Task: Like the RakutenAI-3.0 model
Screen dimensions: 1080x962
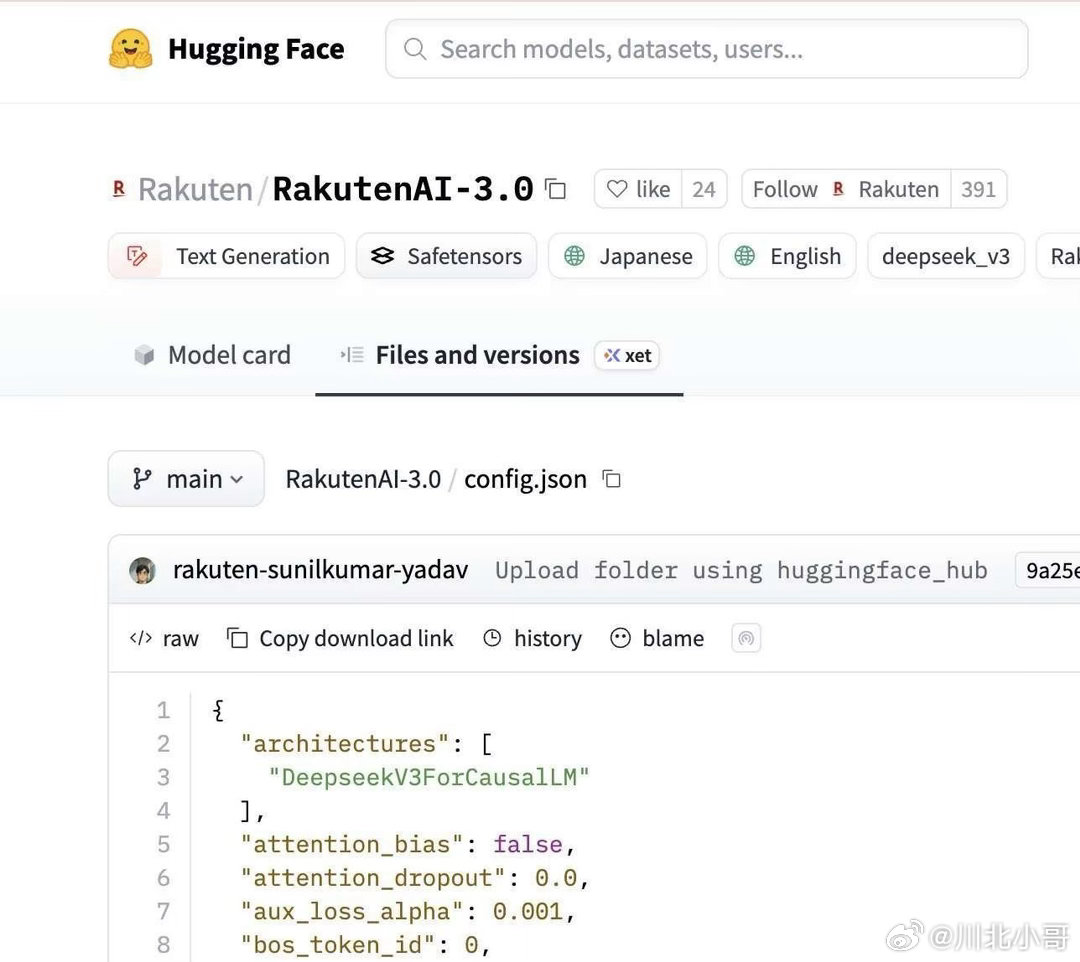Action: (x=639, y=189)
